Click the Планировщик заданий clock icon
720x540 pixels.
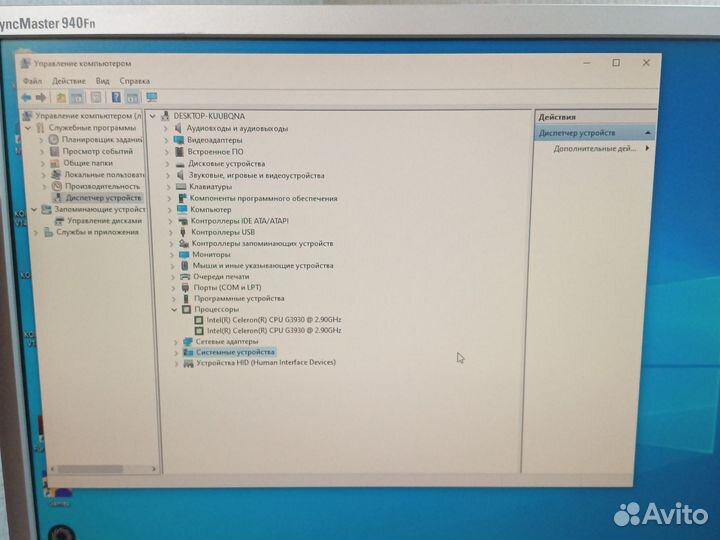tap(54, 139)
